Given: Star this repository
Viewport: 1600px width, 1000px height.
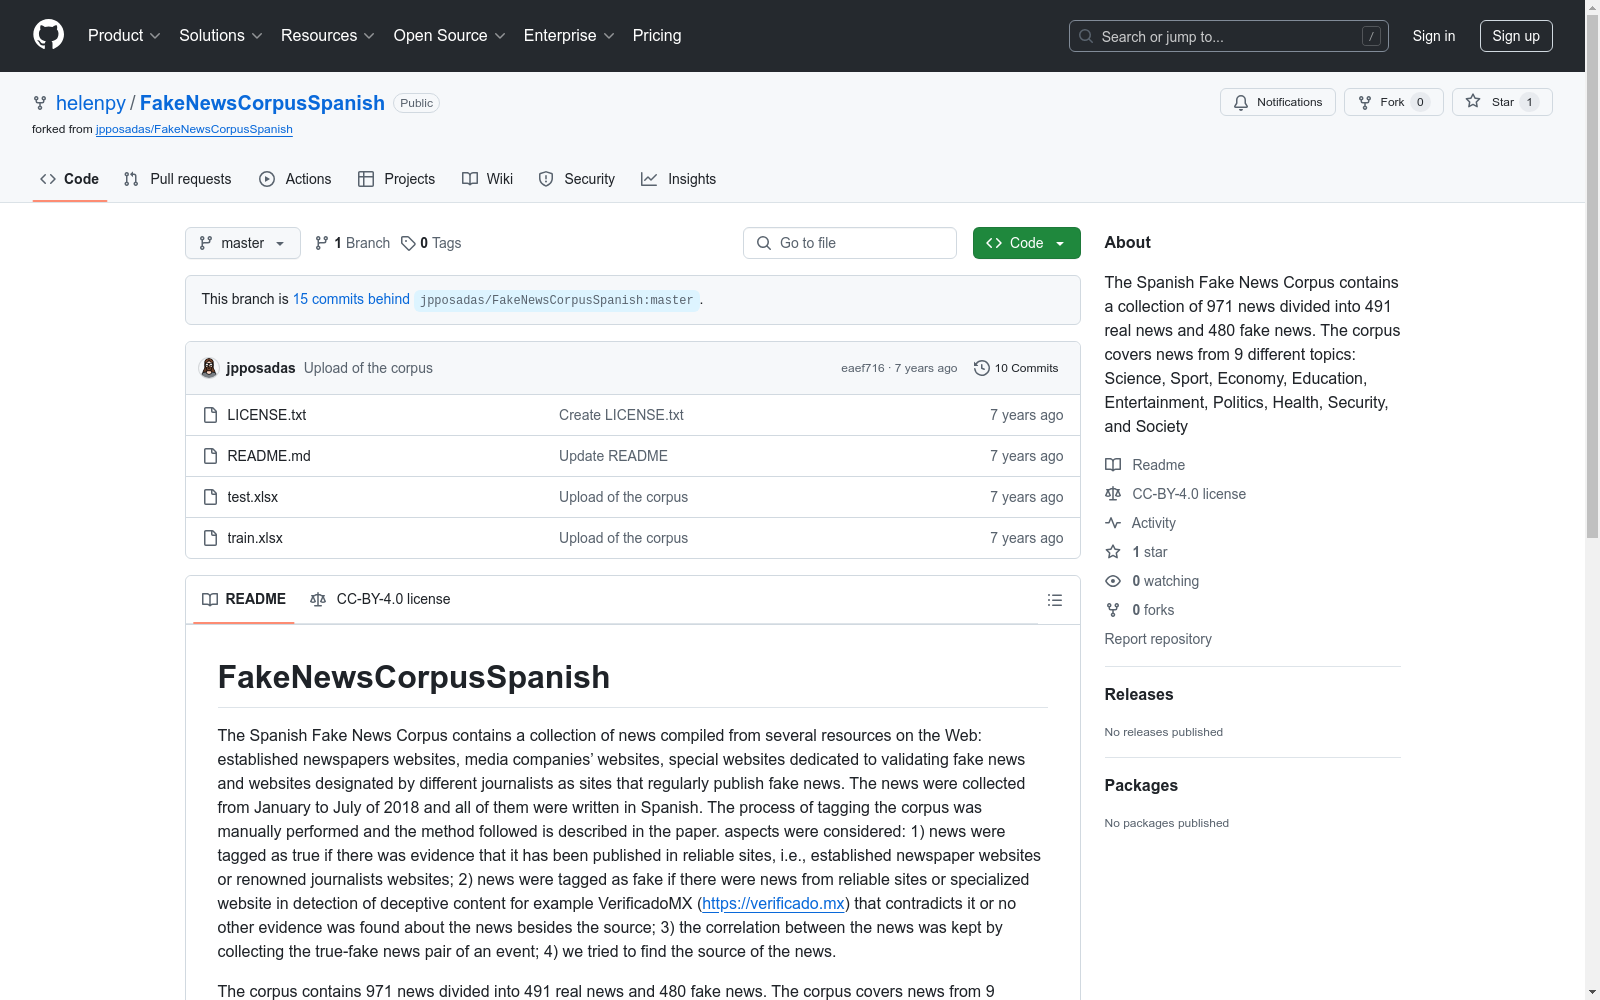Looking at the screenshot, I should coord(1502,102).
